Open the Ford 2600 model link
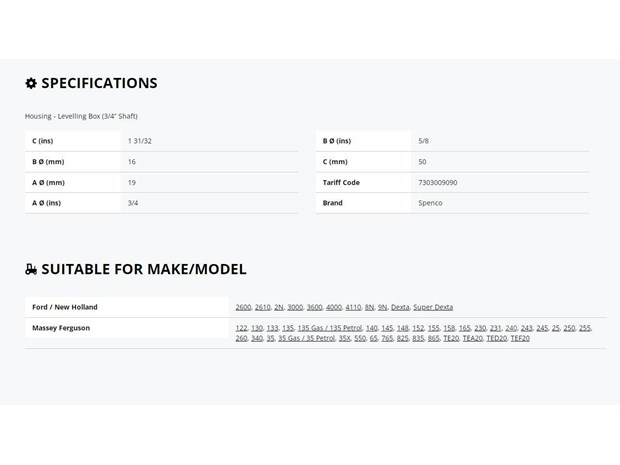The width and height of the screenshot is (620, 465). tap(243, 307)
